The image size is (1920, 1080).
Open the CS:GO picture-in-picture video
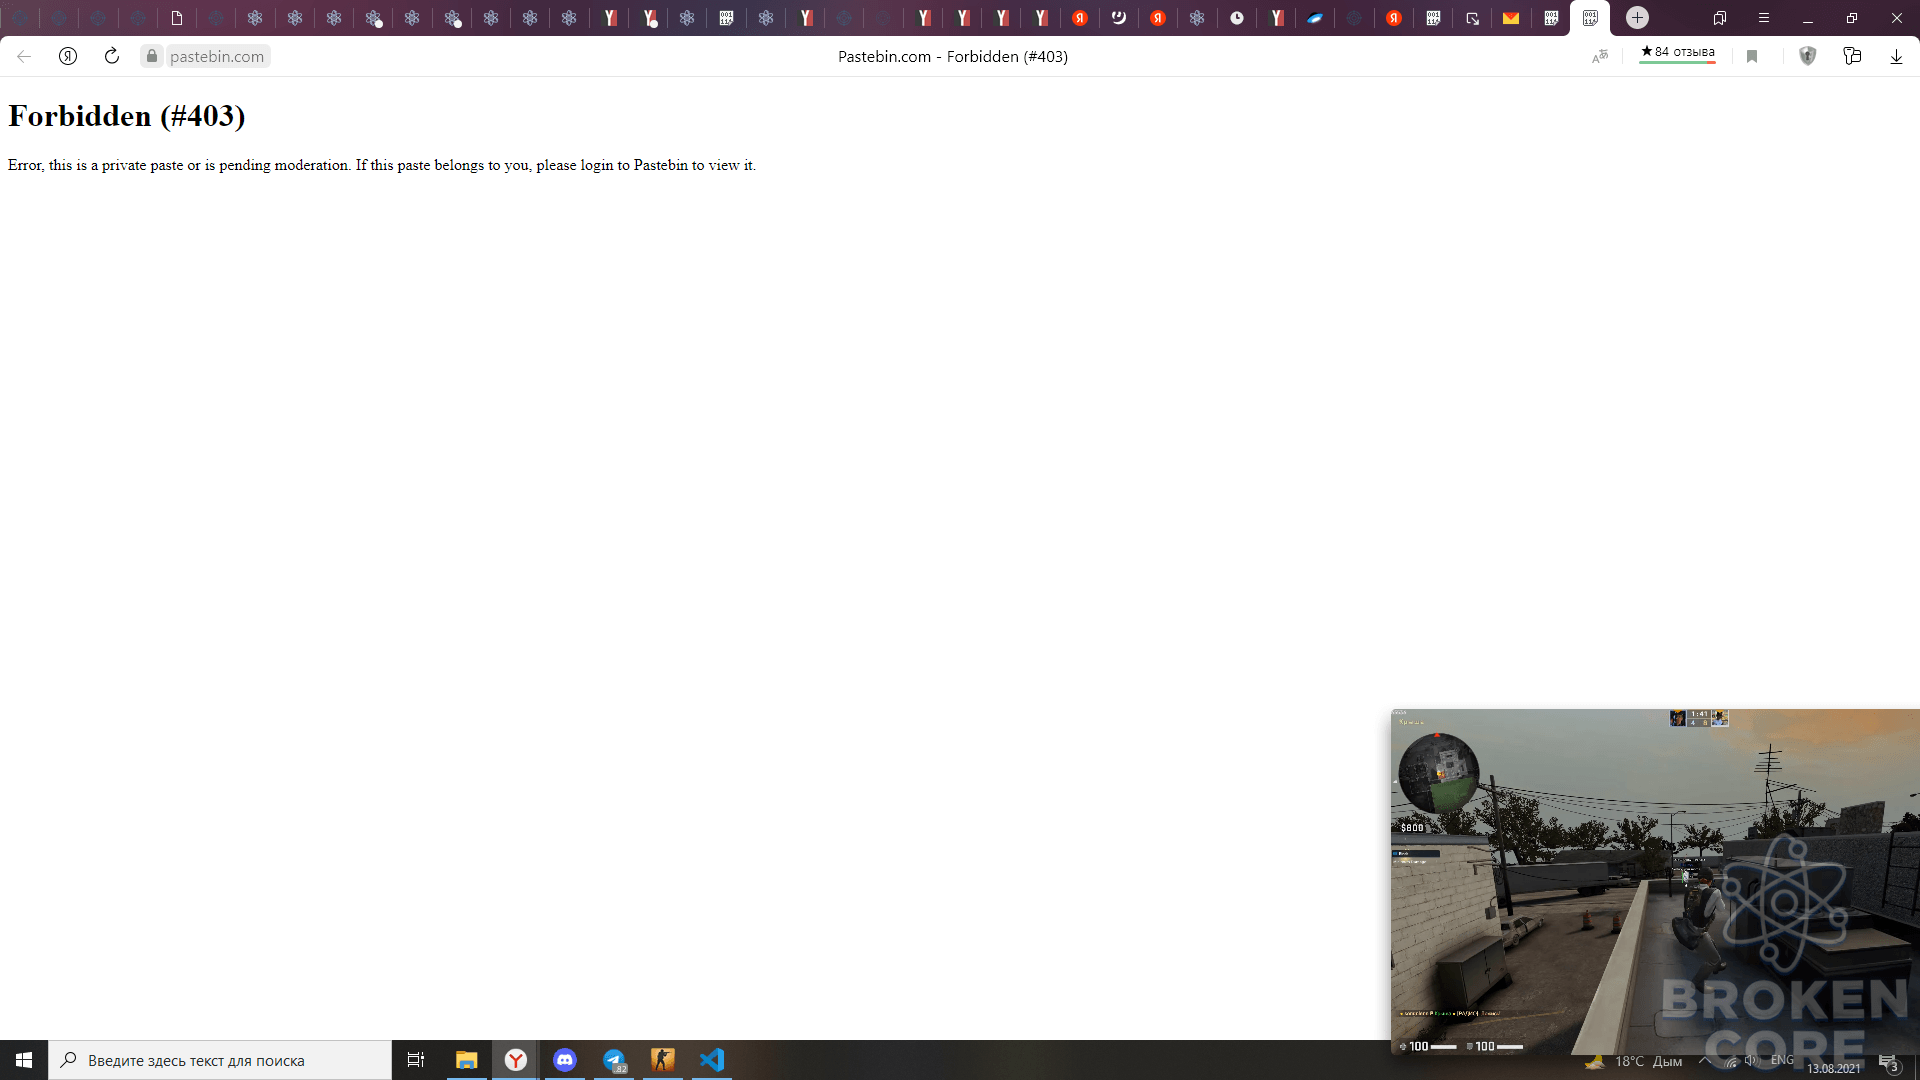1655,882
